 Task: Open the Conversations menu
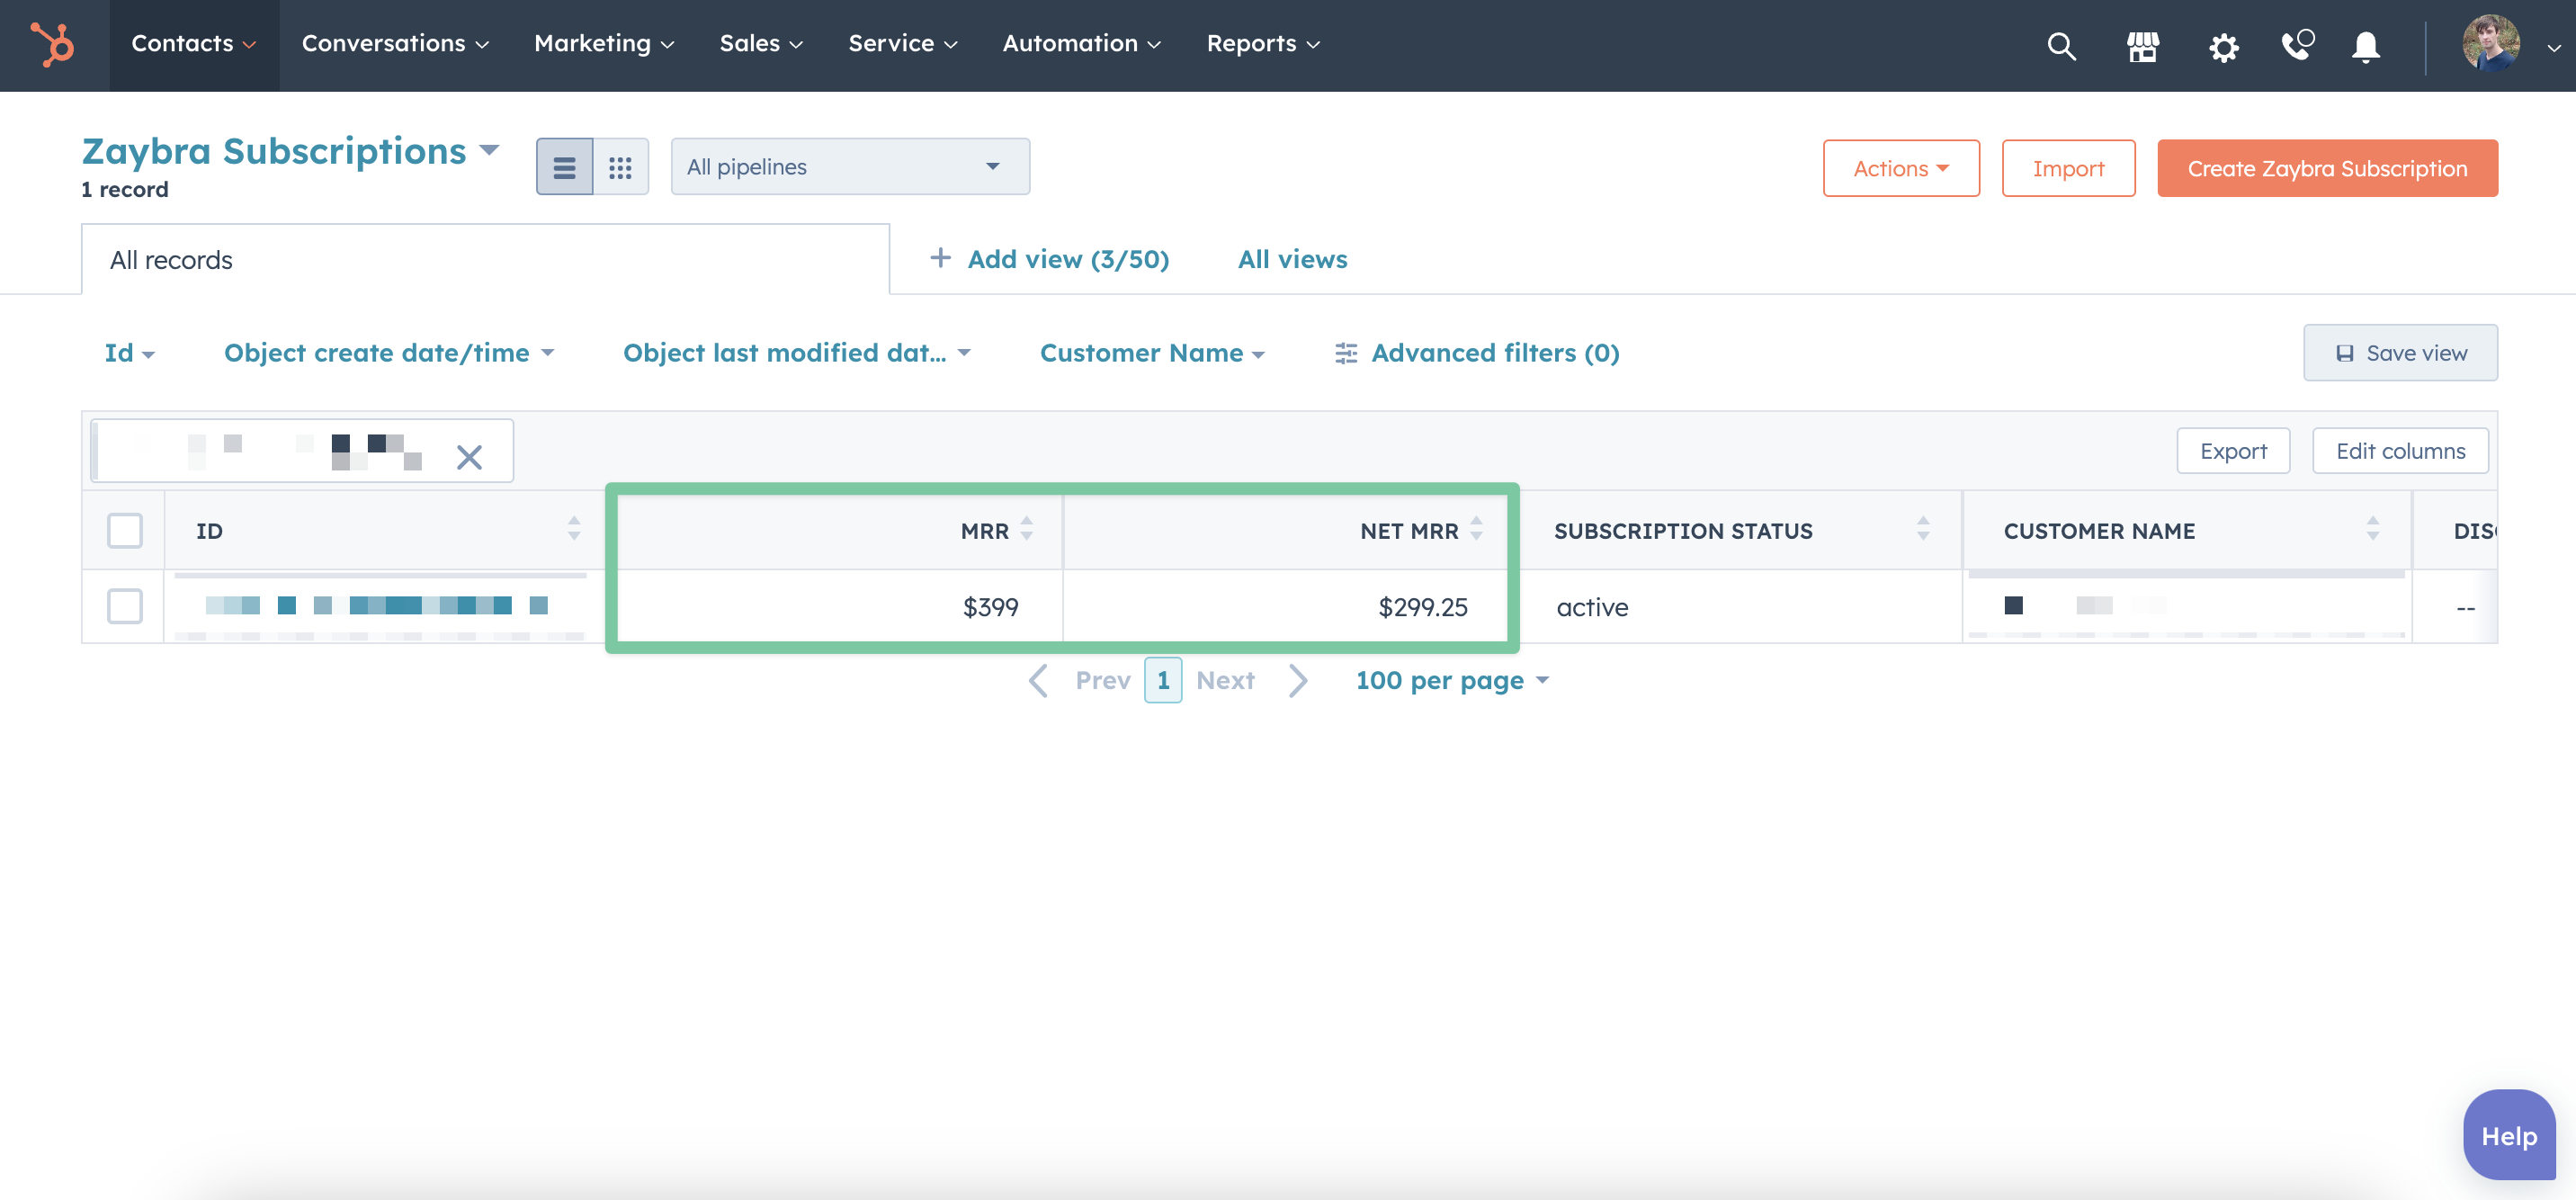395,44
